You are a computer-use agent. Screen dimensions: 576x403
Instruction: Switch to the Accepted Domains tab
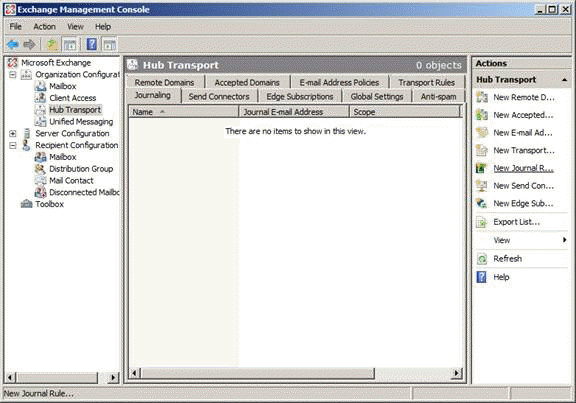pos(247,82)
